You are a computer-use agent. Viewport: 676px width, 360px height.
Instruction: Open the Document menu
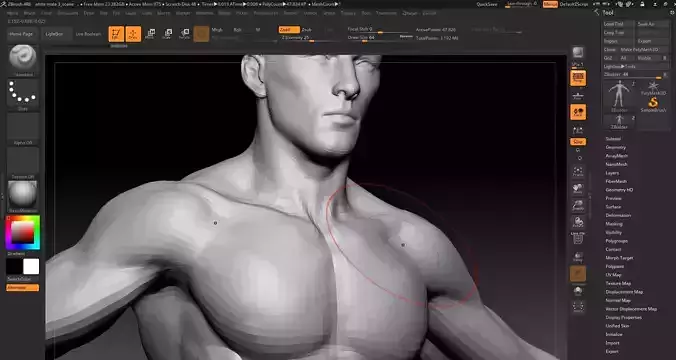tap(68, 13)
